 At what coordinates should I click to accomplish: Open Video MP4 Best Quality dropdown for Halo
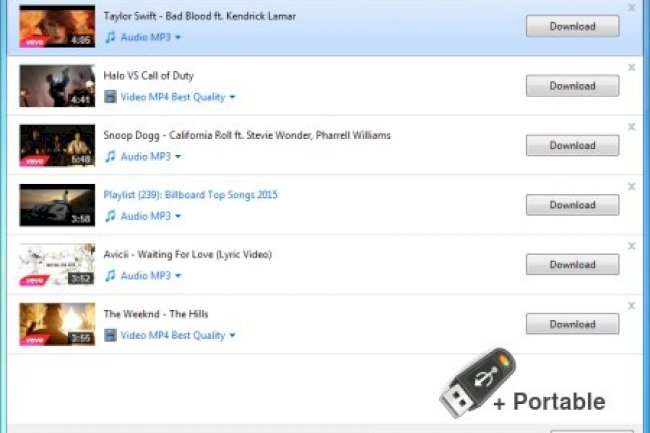coord(232,97)
